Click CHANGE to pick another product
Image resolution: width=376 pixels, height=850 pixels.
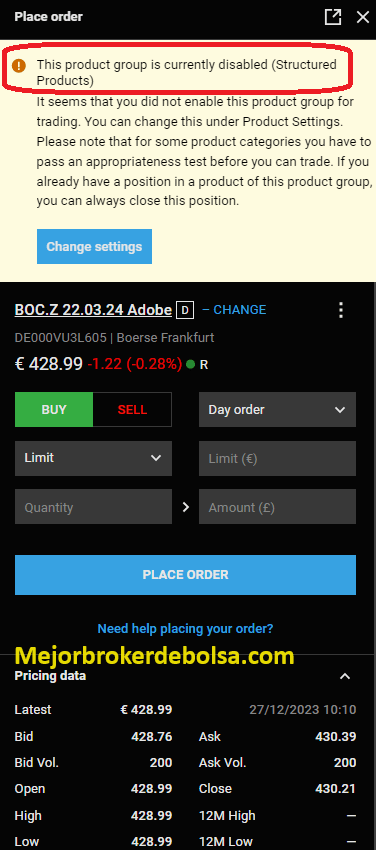tap(234, 310)
